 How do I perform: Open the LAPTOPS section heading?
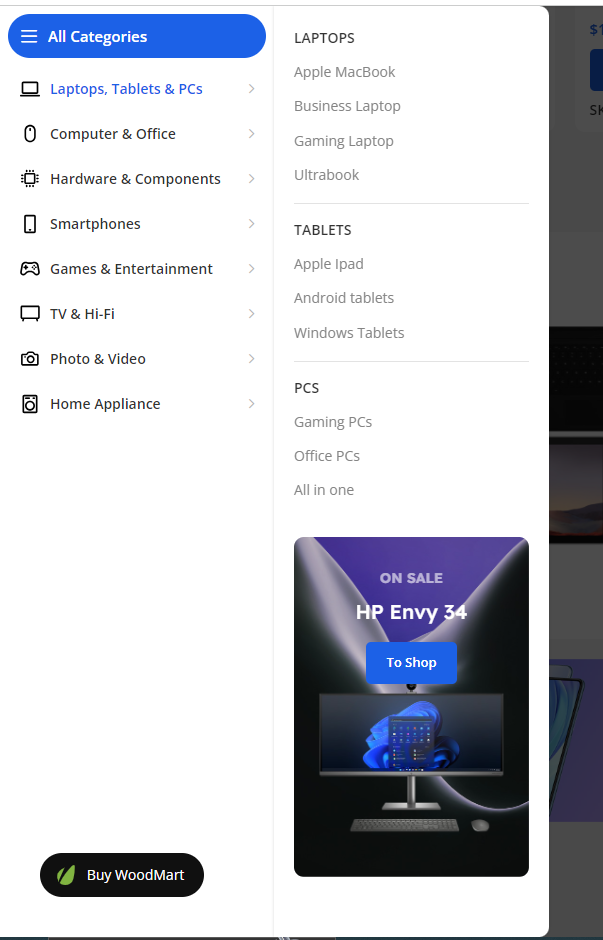pyautogui.click(x=324, y=38)
